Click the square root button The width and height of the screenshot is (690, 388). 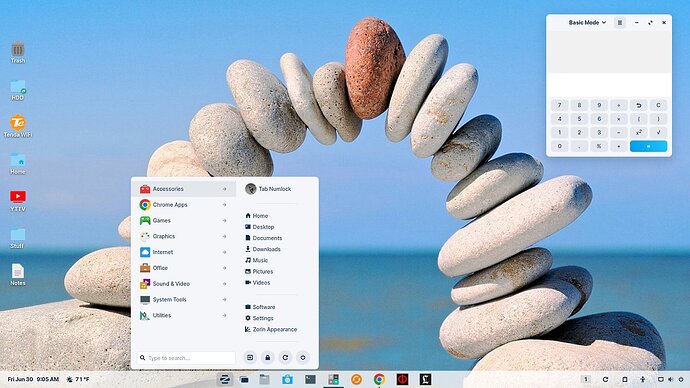(658, 132)
